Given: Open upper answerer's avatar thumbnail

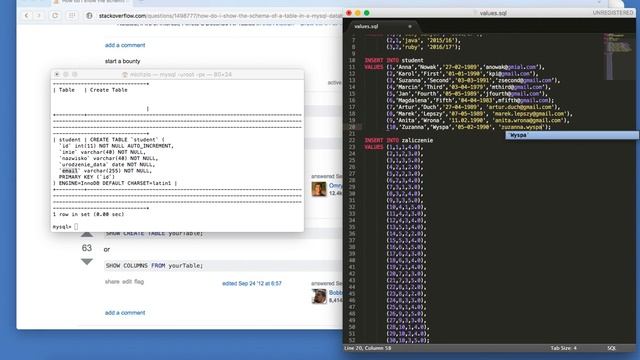Looking at the screenshot, I should (x=319, y=189).
